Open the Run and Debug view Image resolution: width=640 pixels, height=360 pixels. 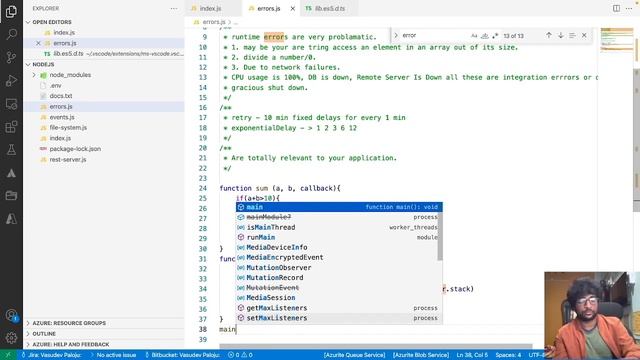point(11,80)
